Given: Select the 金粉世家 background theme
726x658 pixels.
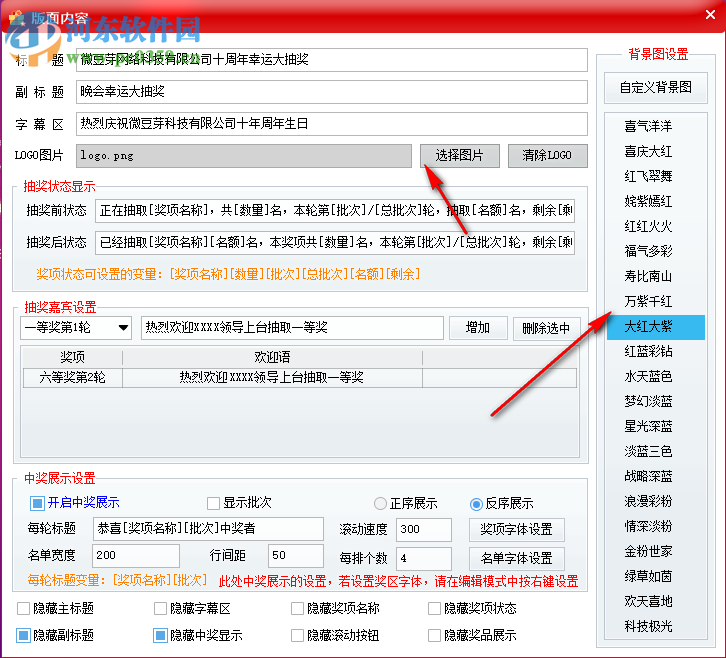Looking at the screenshot, I should click(656, 551).
